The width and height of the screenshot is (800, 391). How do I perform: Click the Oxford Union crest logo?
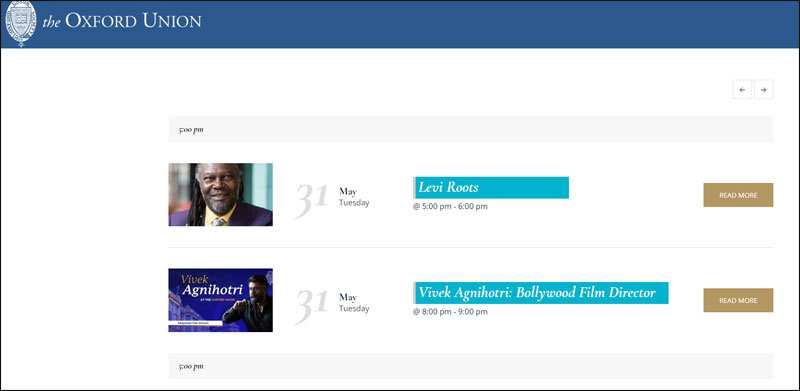point(21,23)
